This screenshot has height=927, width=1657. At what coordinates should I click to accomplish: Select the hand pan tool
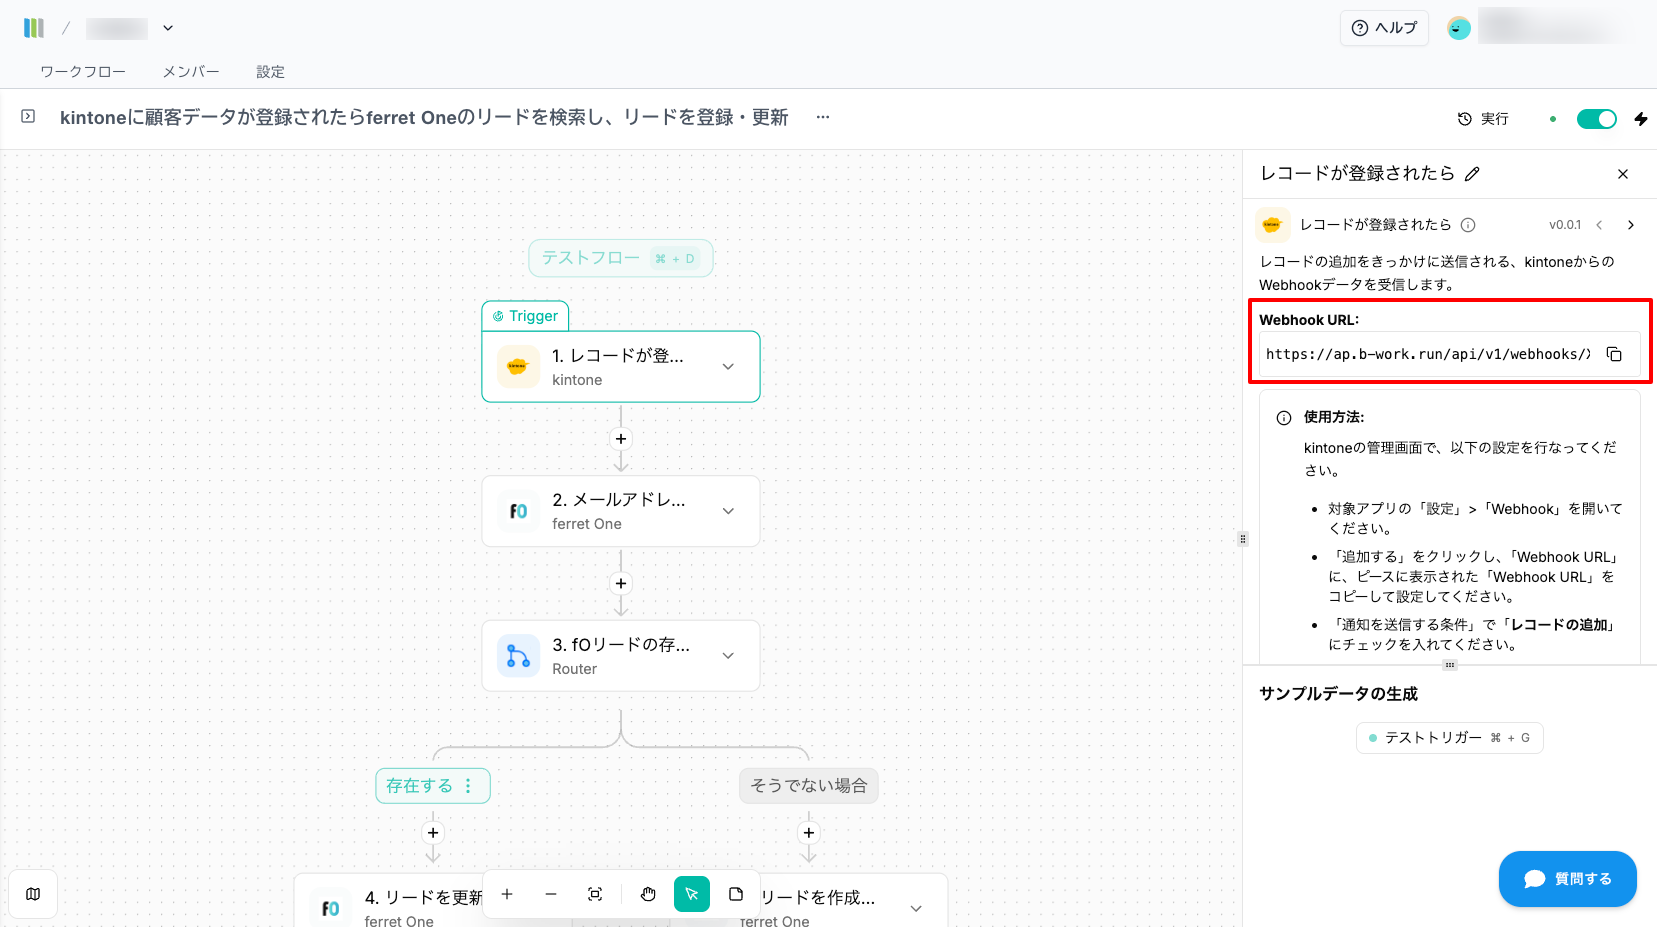(x=648, y=894)
